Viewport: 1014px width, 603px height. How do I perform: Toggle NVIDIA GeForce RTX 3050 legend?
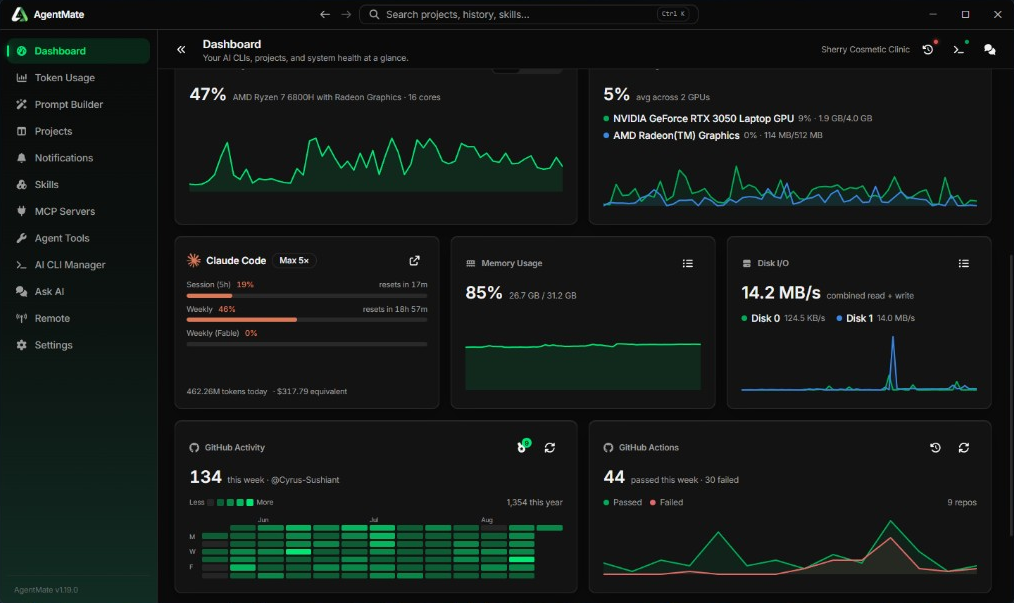737,118
